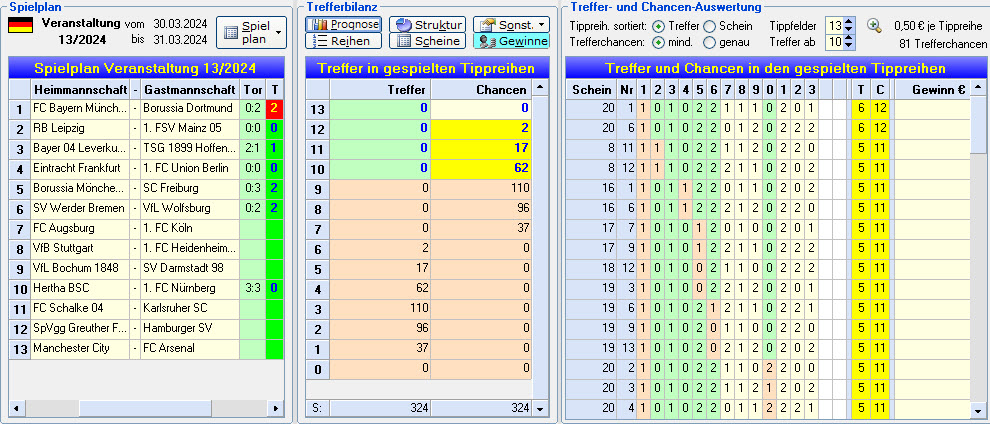Click the German flag icon

(x=20, y=25)
